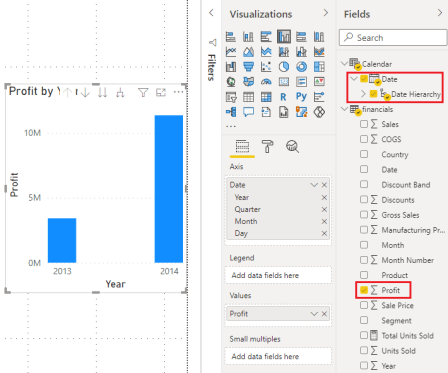Remove Profit from Values
This screenshot has width=448, height=373.
point(324,314)
